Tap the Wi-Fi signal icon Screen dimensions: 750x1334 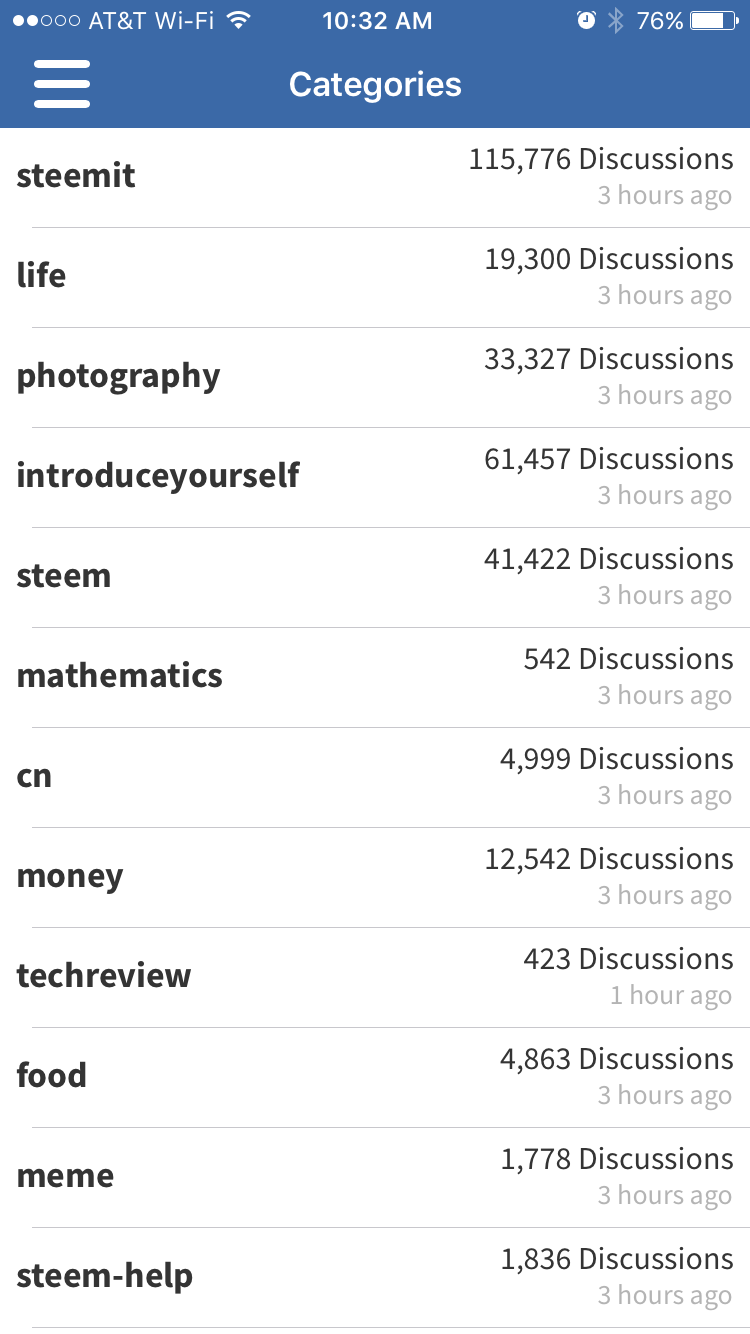click(x=238, y=20)
